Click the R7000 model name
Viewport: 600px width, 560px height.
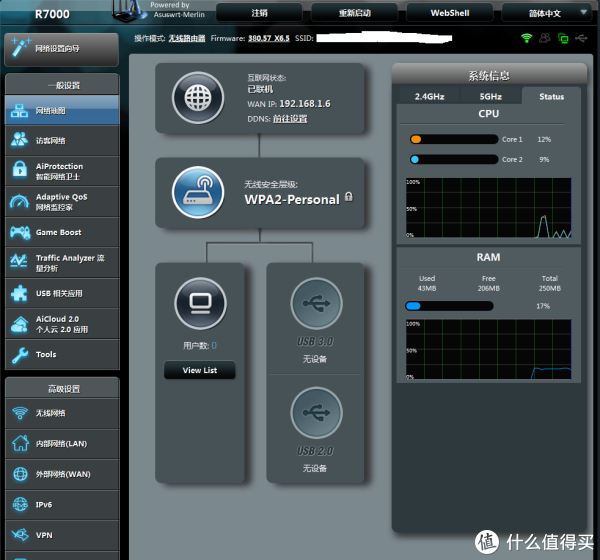point(52,14)
